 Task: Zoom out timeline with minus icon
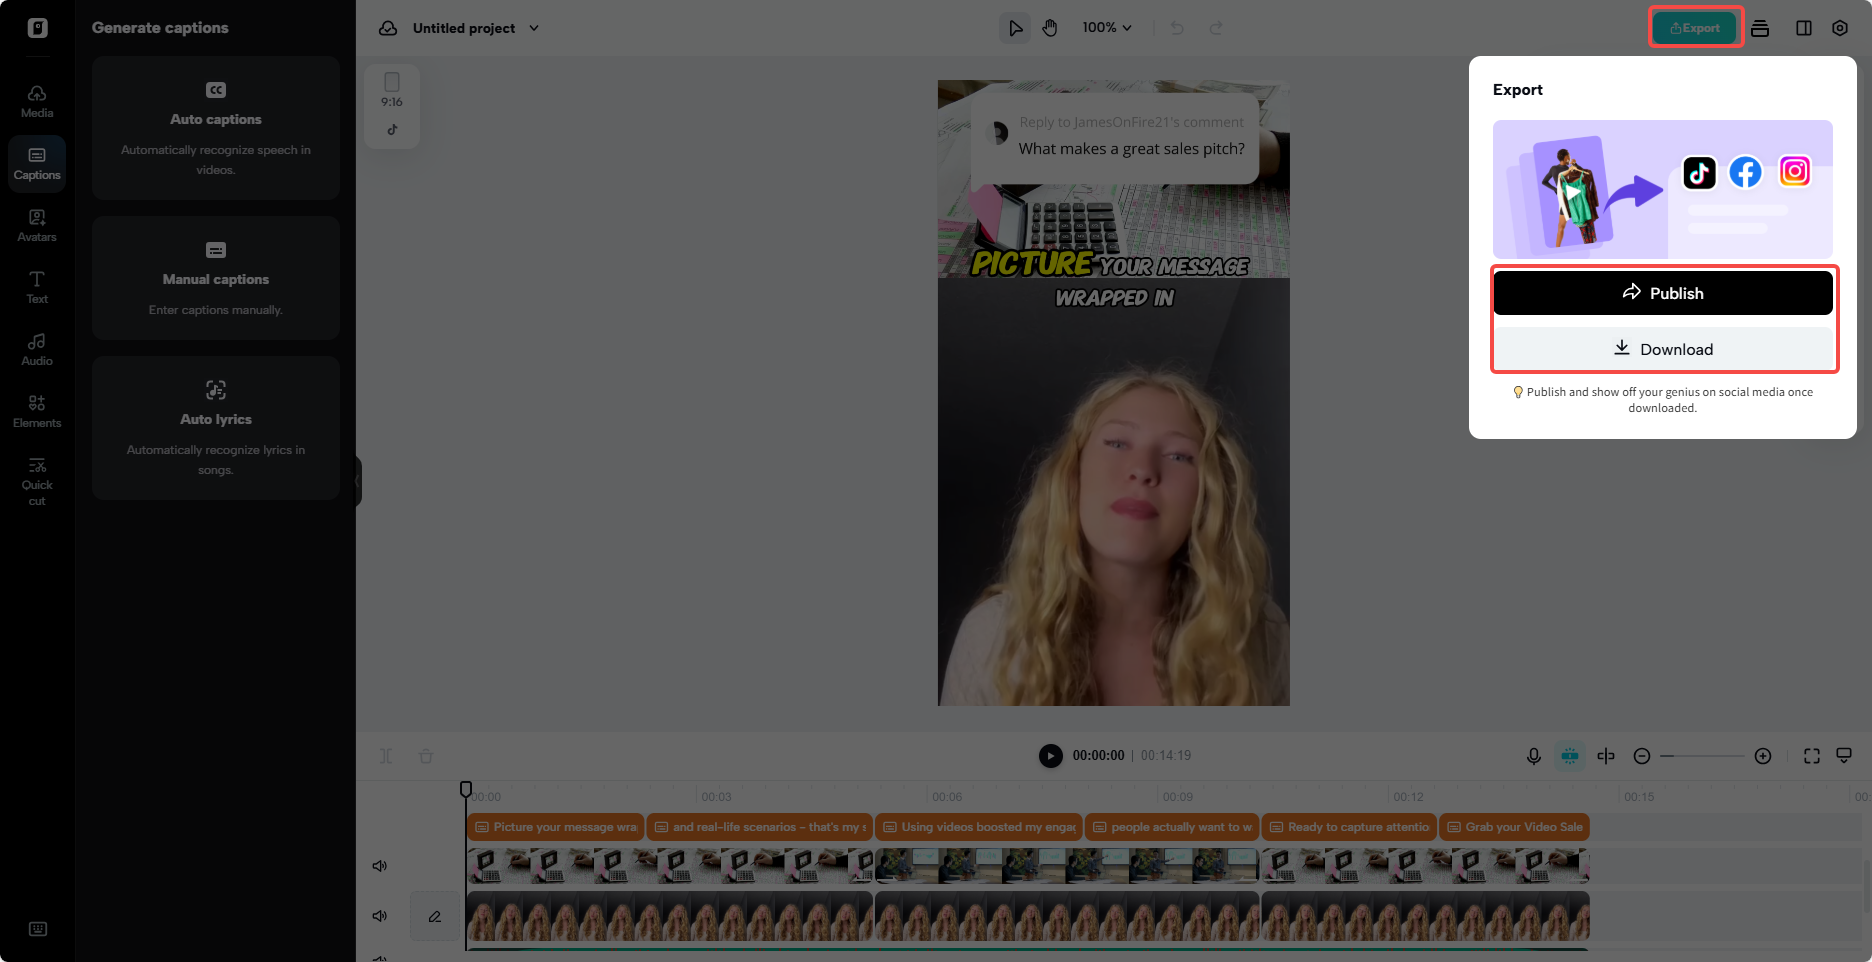pos(1642,756)
